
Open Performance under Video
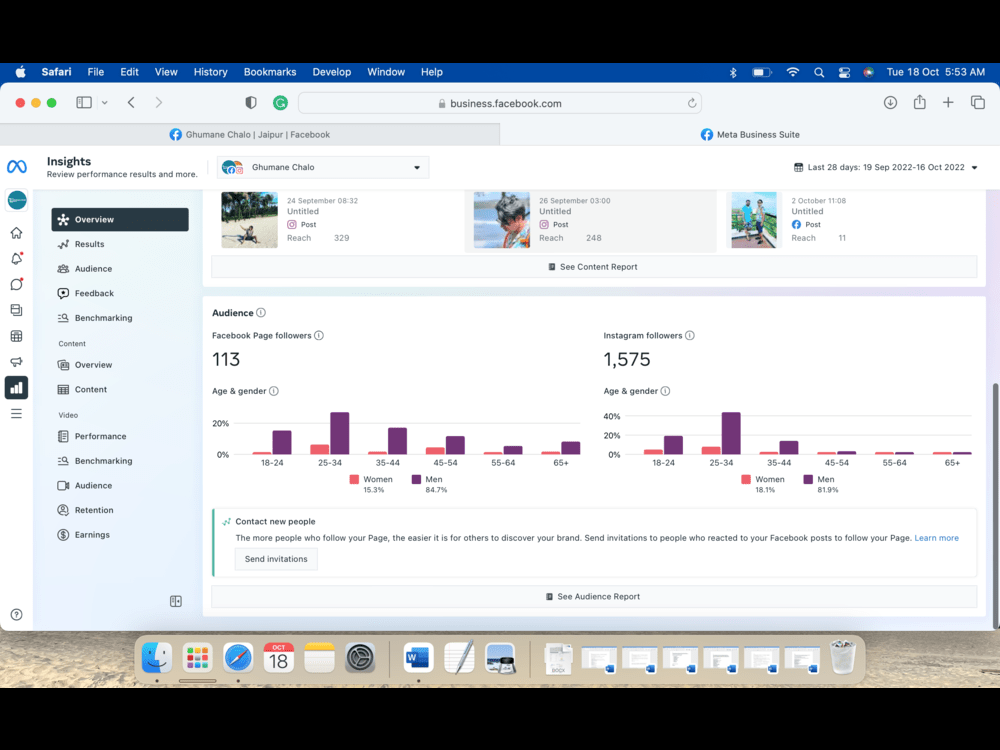pos(120,436)
